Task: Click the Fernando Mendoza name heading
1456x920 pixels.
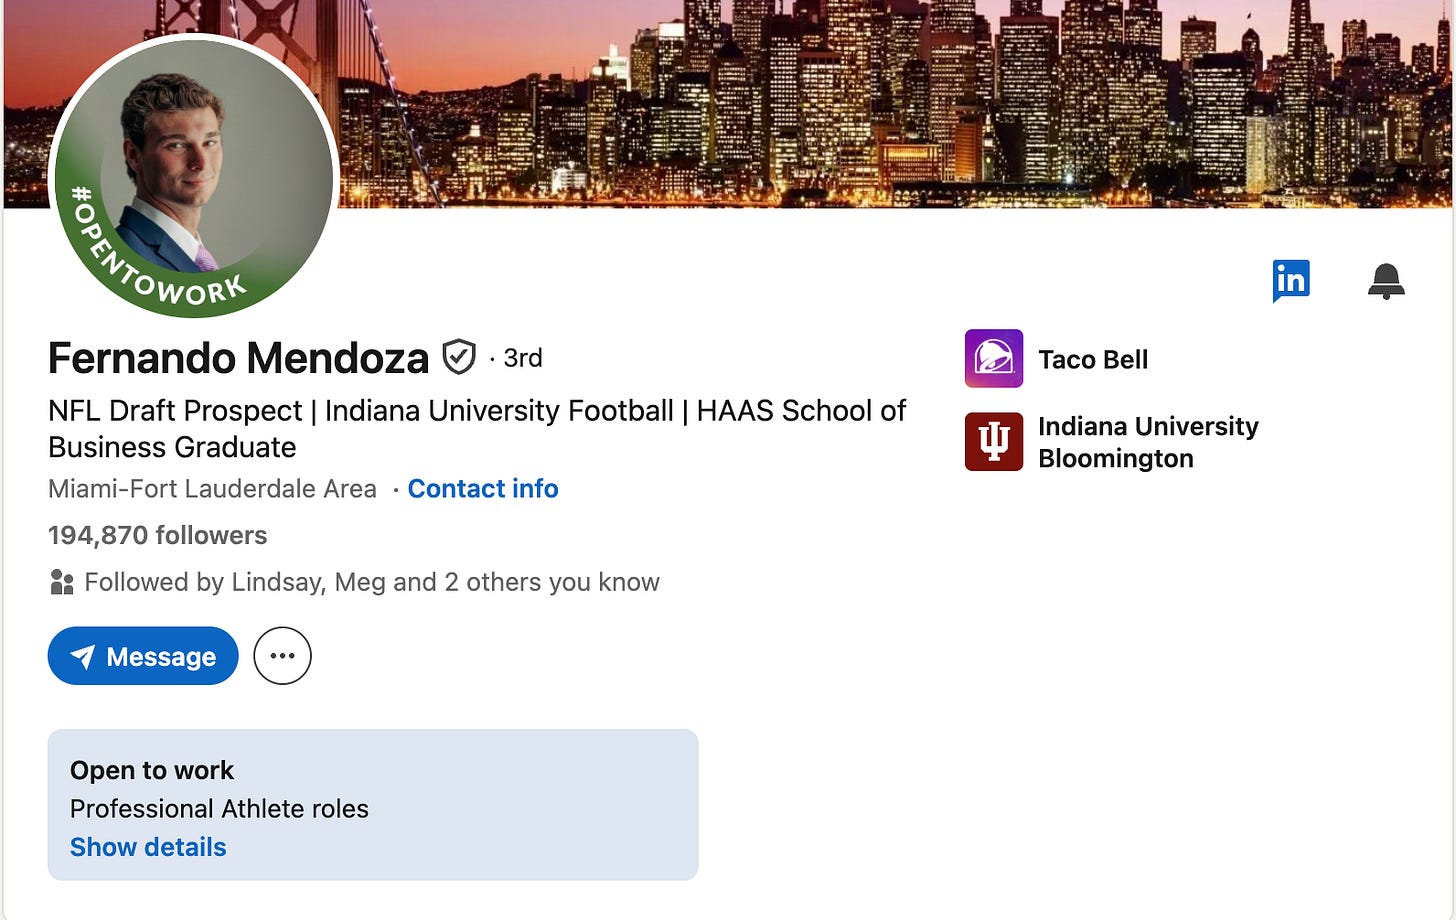Action: (x=238, y=358)
